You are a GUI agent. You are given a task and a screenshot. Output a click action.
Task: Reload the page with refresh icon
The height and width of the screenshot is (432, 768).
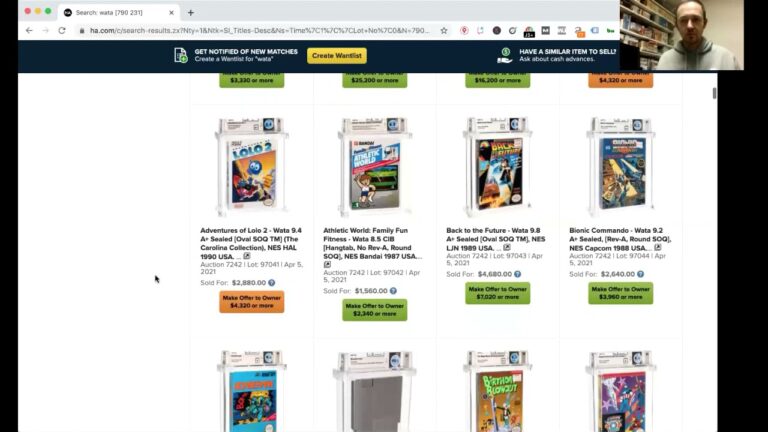62,30
